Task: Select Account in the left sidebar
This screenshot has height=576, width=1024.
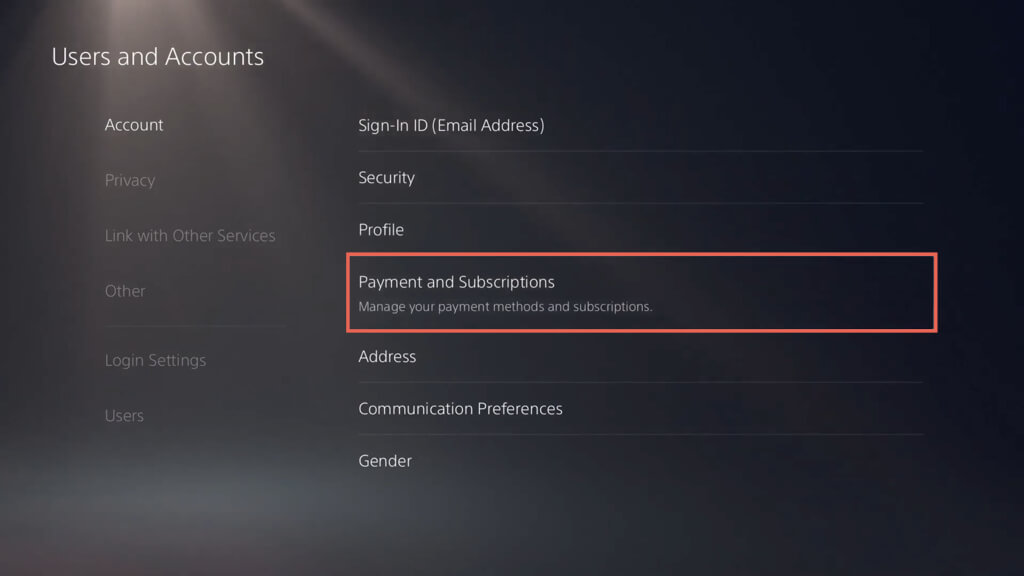Action: tap(134, 125)
